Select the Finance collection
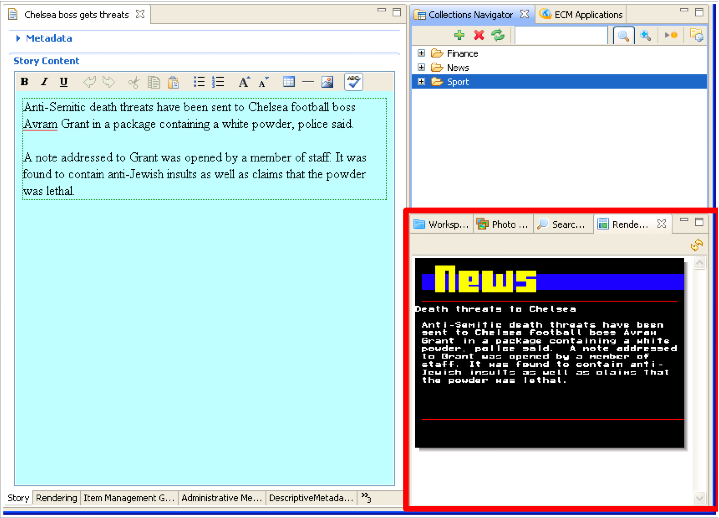 462,54
